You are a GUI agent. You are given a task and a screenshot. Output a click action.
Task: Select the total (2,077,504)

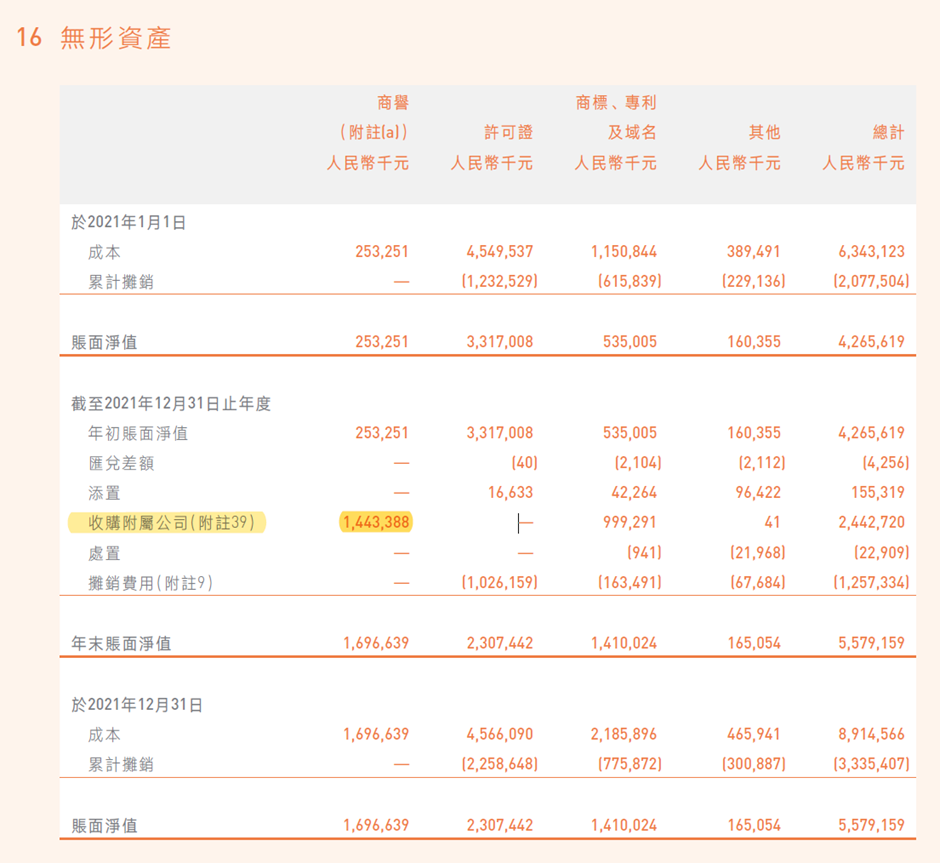(x=871, y=281)
